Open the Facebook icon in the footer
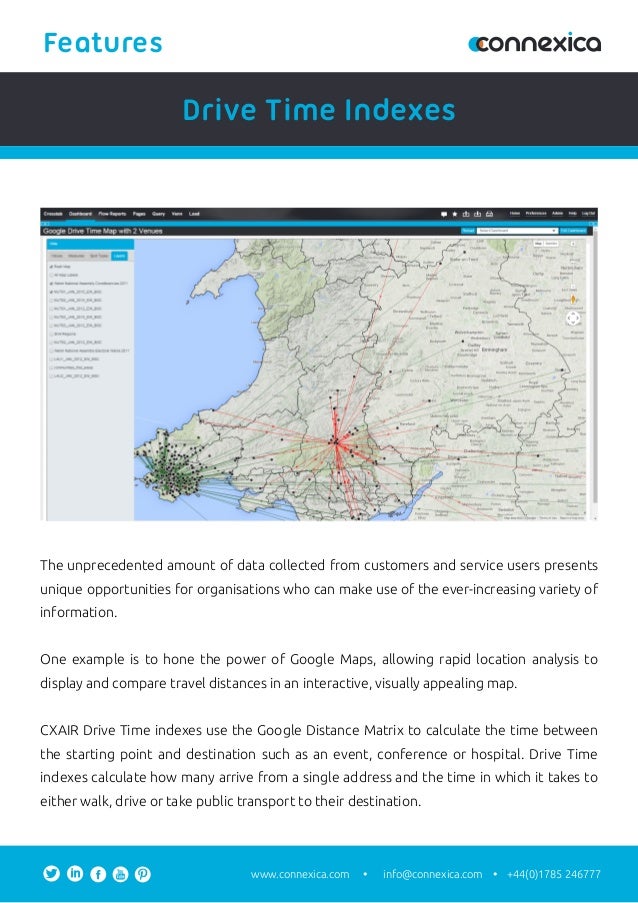Image resolution: width=638 pixels, height=903 pixels. [x=98, y=874]
